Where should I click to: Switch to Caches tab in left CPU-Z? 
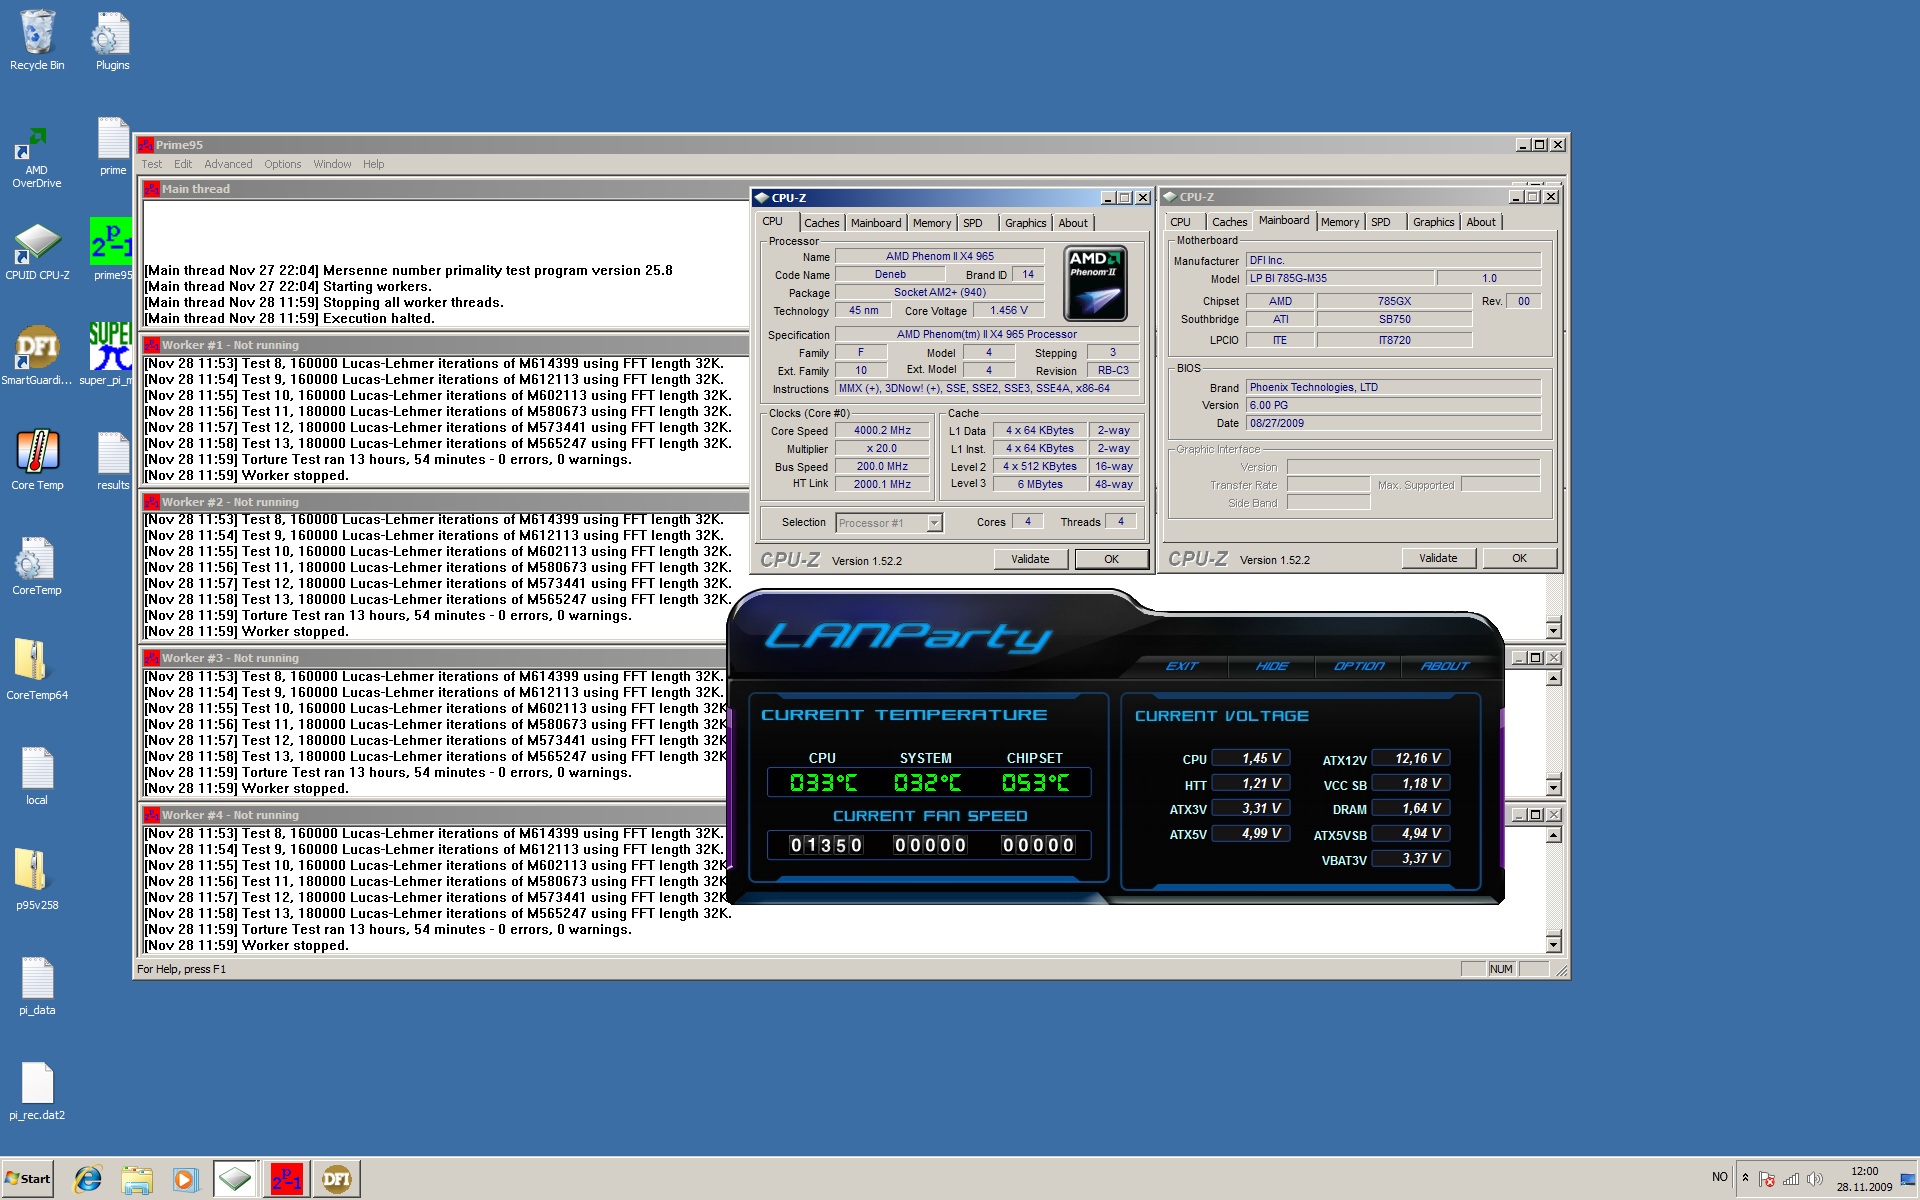tap(821, 223)
